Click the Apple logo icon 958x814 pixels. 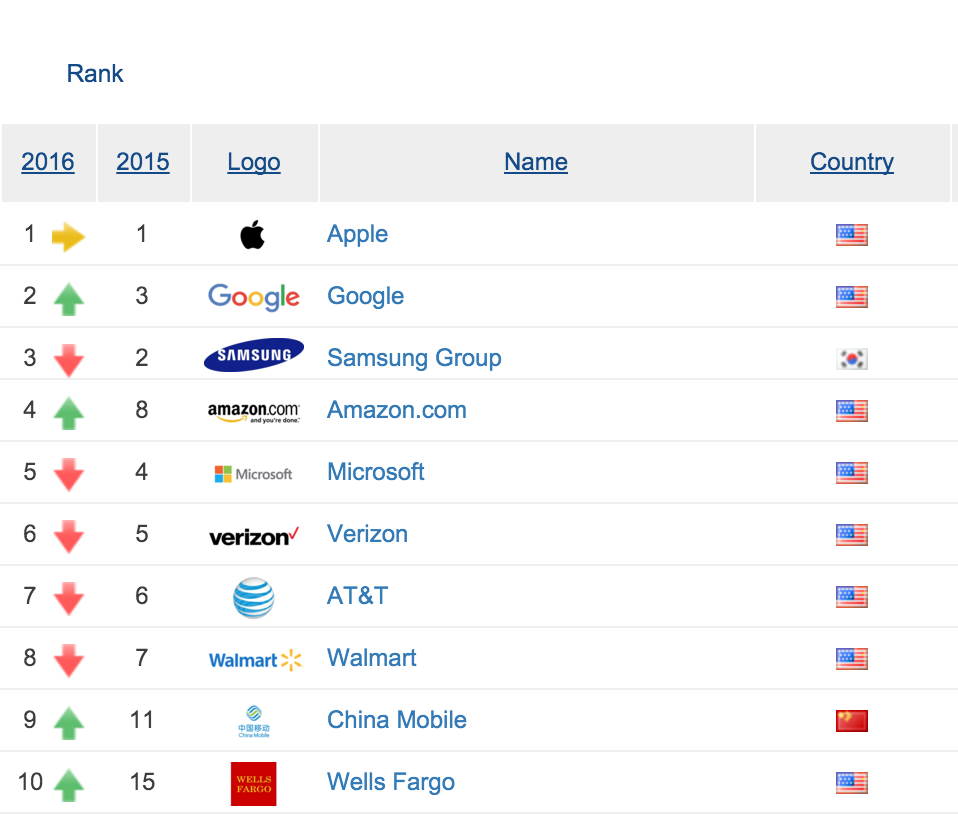253,235
